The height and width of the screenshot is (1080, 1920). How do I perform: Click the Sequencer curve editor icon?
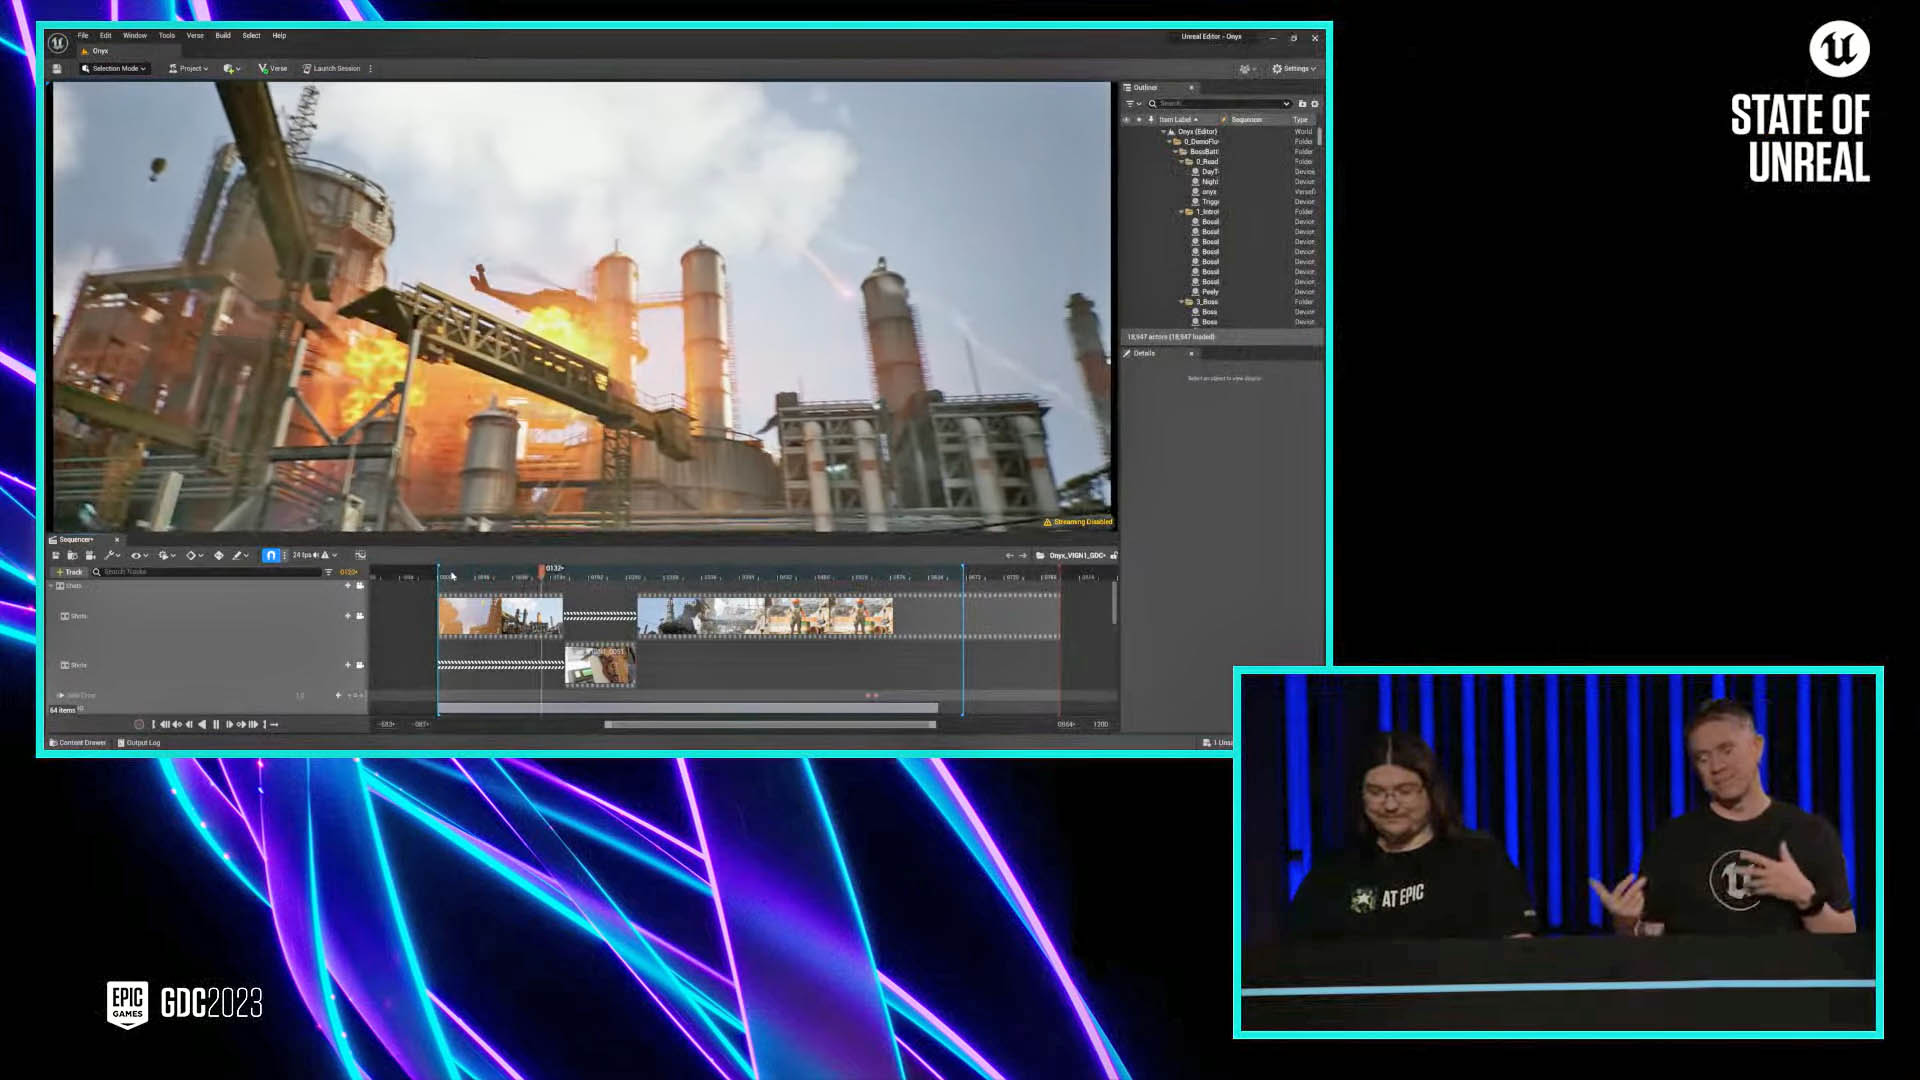(x=361, y=556)
